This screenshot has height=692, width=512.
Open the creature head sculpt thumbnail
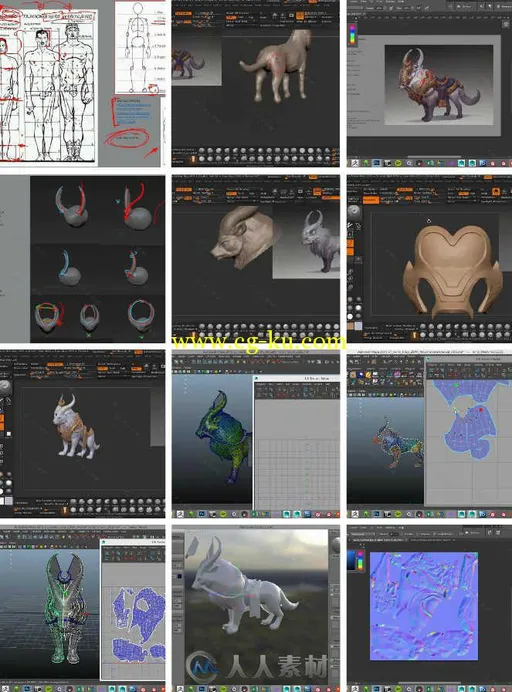[256, 259]
